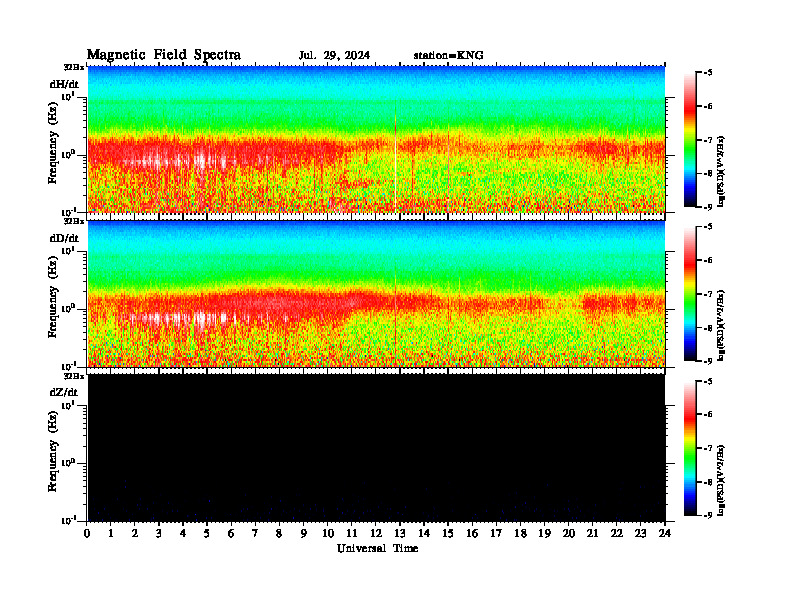
Task: Click hour tick label "13" on time axis
Action: pos(400,533)
